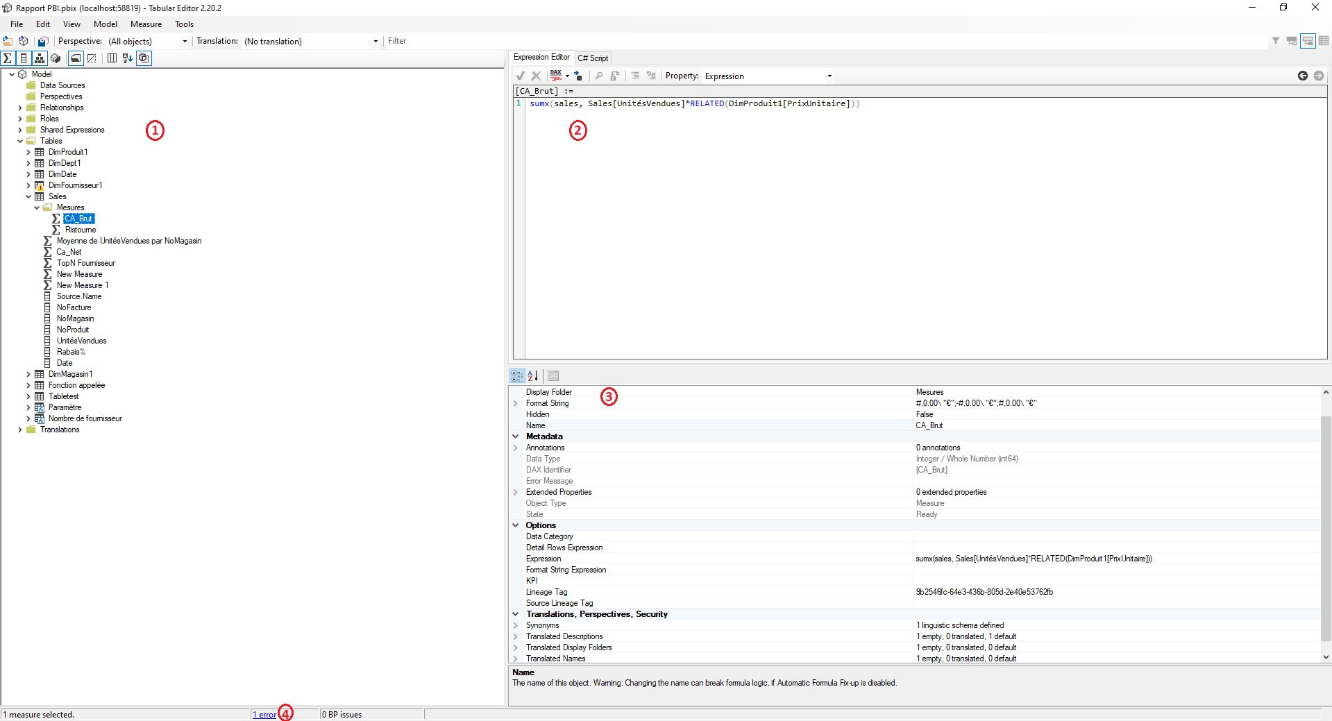Select the flat list view icon
The width and height of the screenshot is (1332, 721).
1324,41
